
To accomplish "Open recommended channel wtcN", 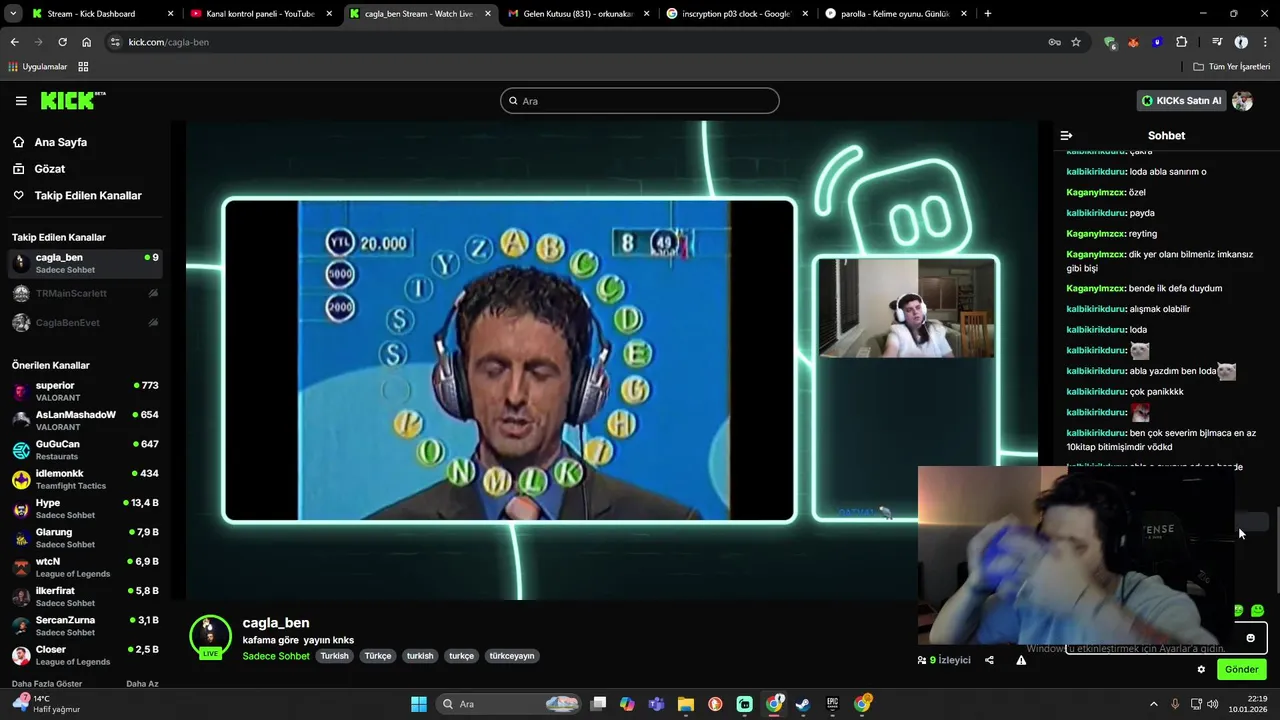I will point(85,567).
